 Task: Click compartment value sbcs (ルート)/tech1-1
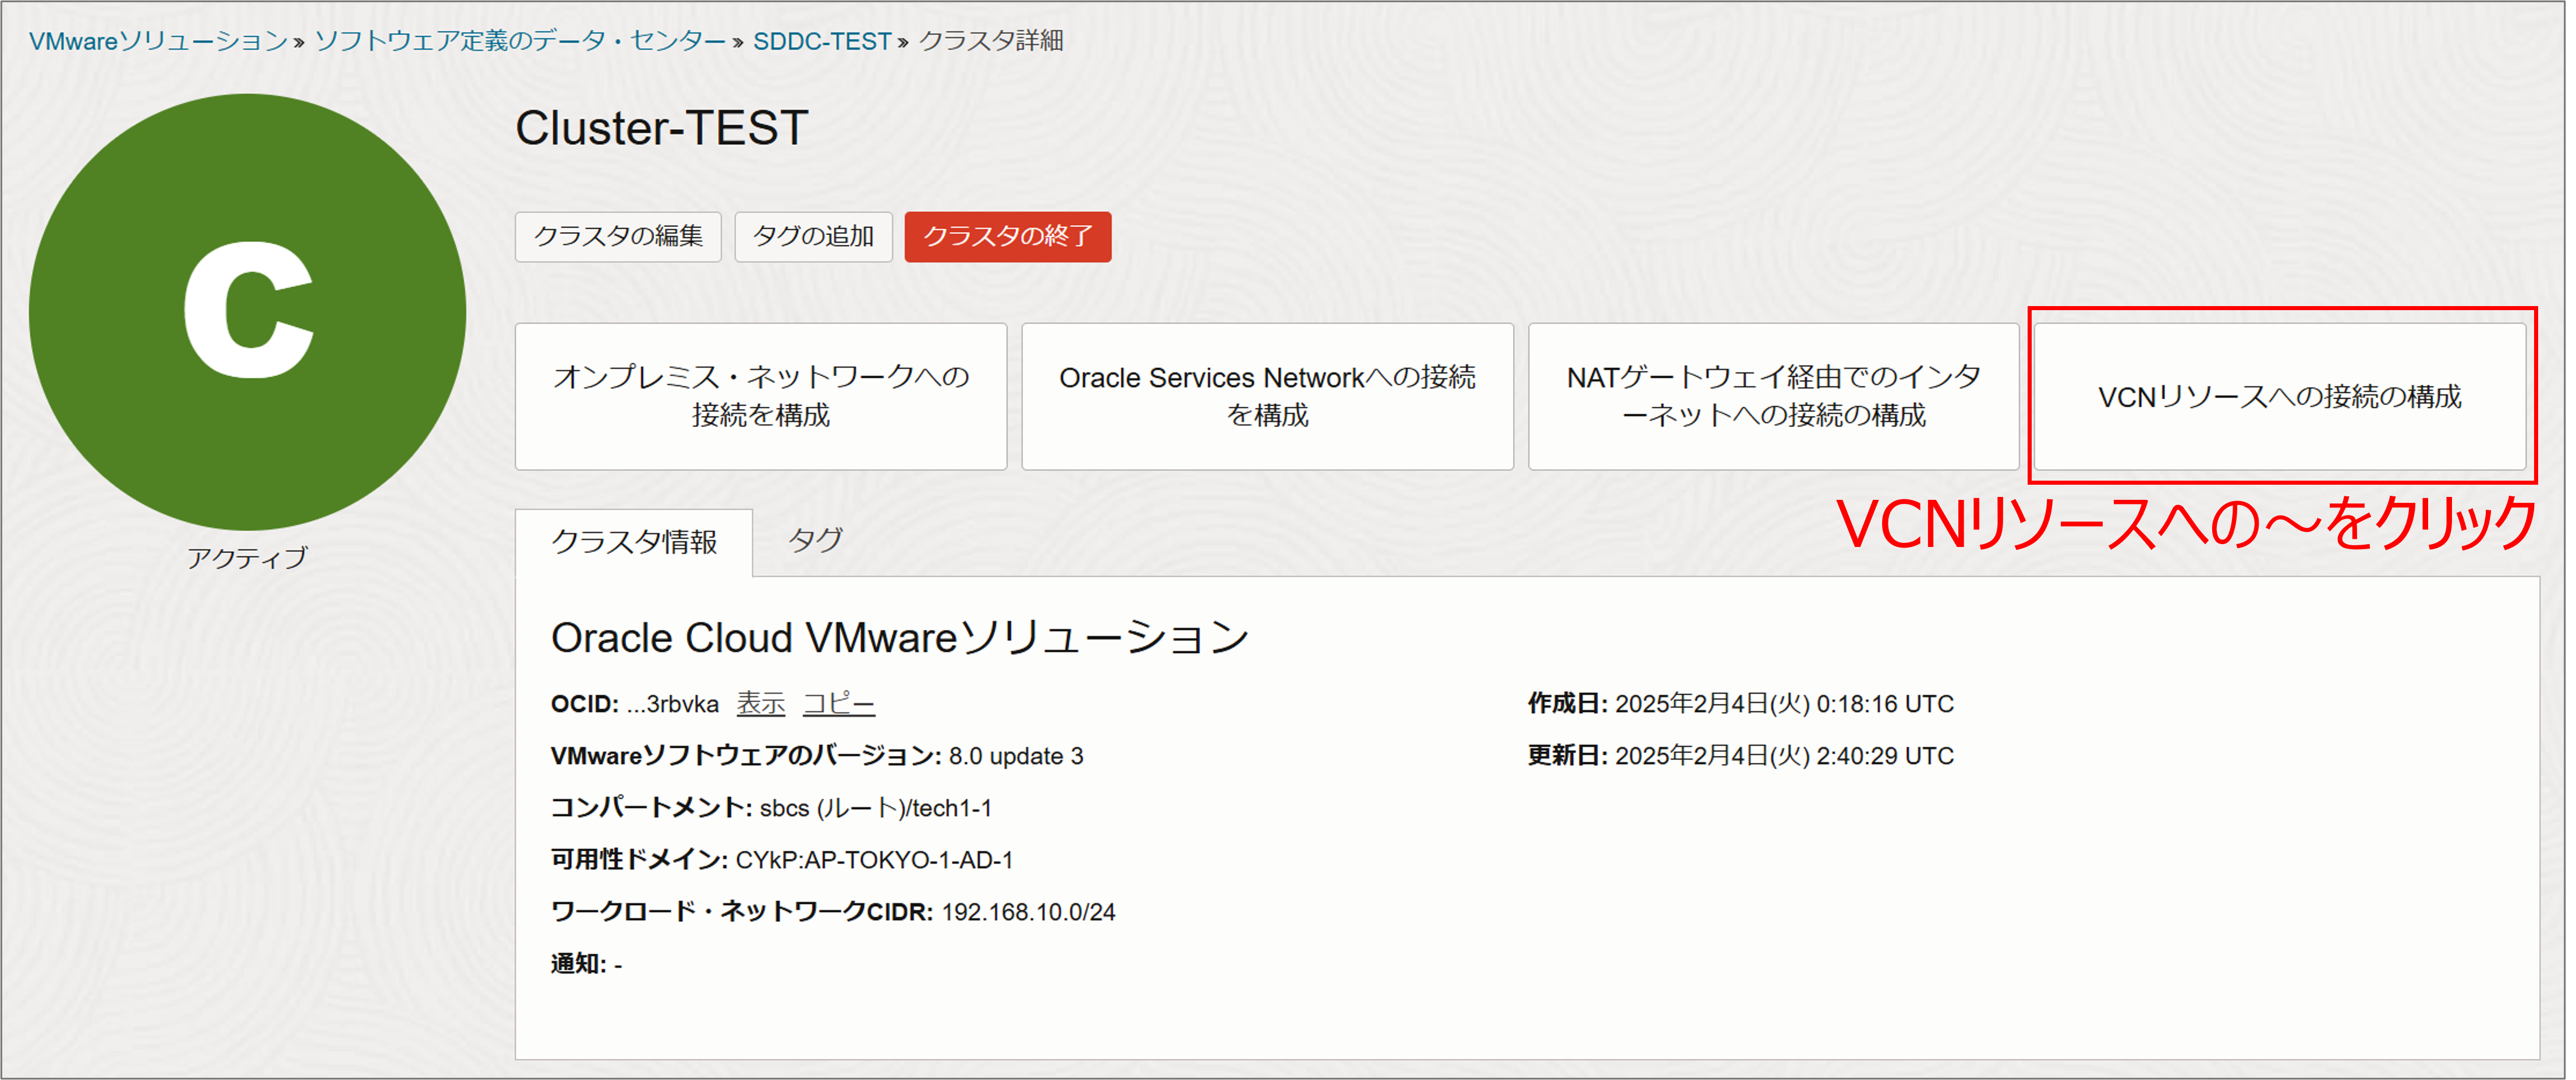click(x=876, y=808)
